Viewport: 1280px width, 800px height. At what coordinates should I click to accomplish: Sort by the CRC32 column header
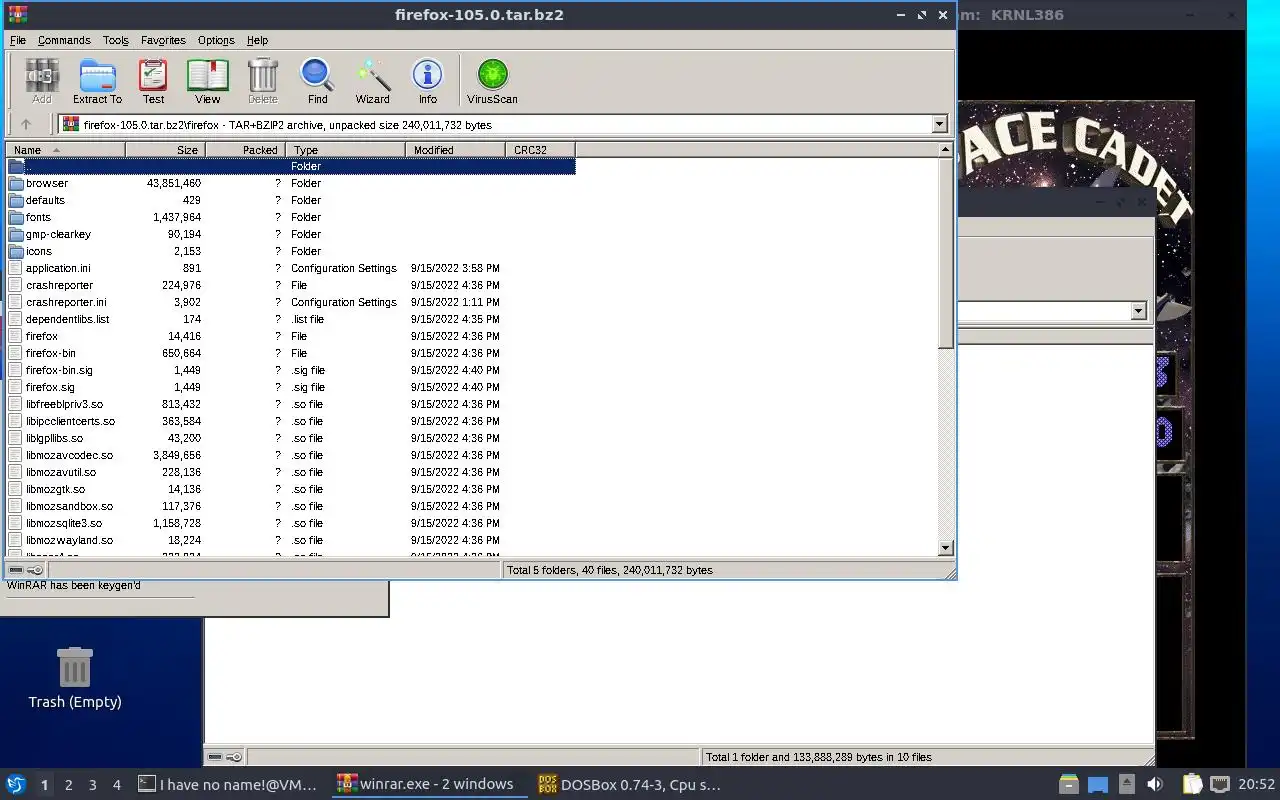(x=540, y=150)
